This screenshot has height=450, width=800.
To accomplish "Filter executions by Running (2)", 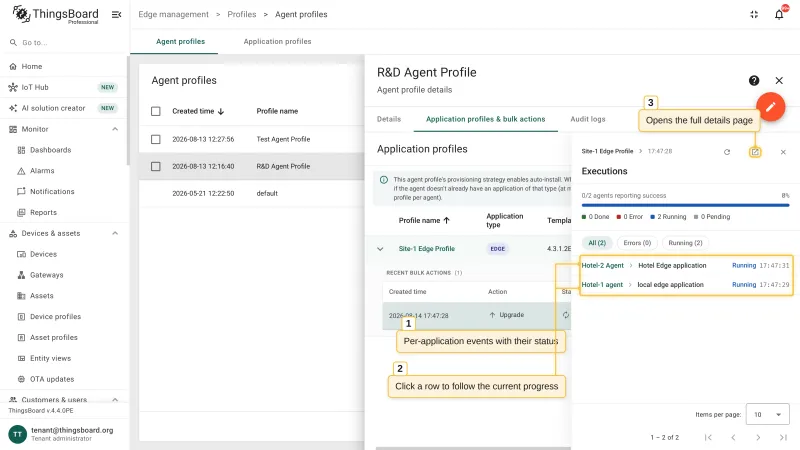I will tap(685, 243).
